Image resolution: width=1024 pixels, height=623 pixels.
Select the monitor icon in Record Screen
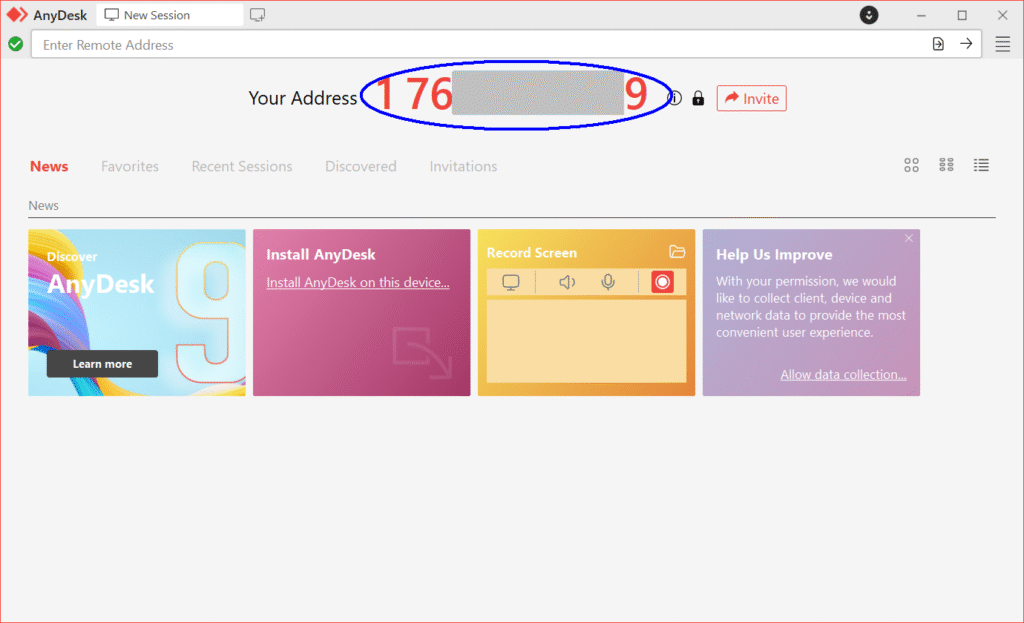pyautogui.click(x=511, y=283)
